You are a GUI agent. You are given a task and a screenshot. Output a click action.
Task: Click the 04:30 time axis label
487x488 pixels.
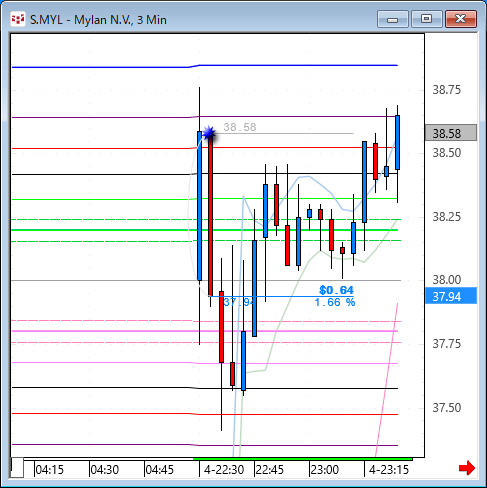pos(105,470)
